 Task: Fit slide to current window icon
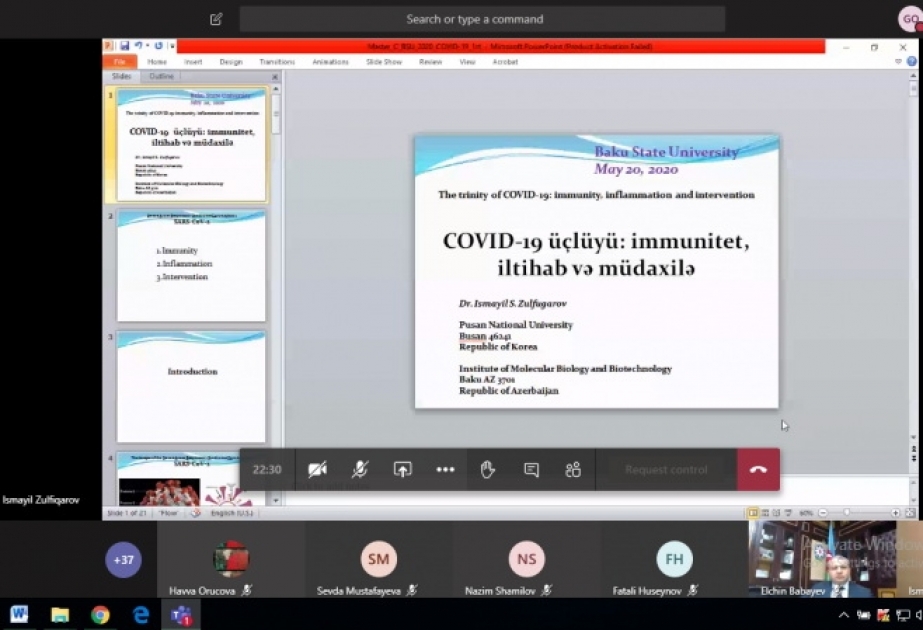910,513
